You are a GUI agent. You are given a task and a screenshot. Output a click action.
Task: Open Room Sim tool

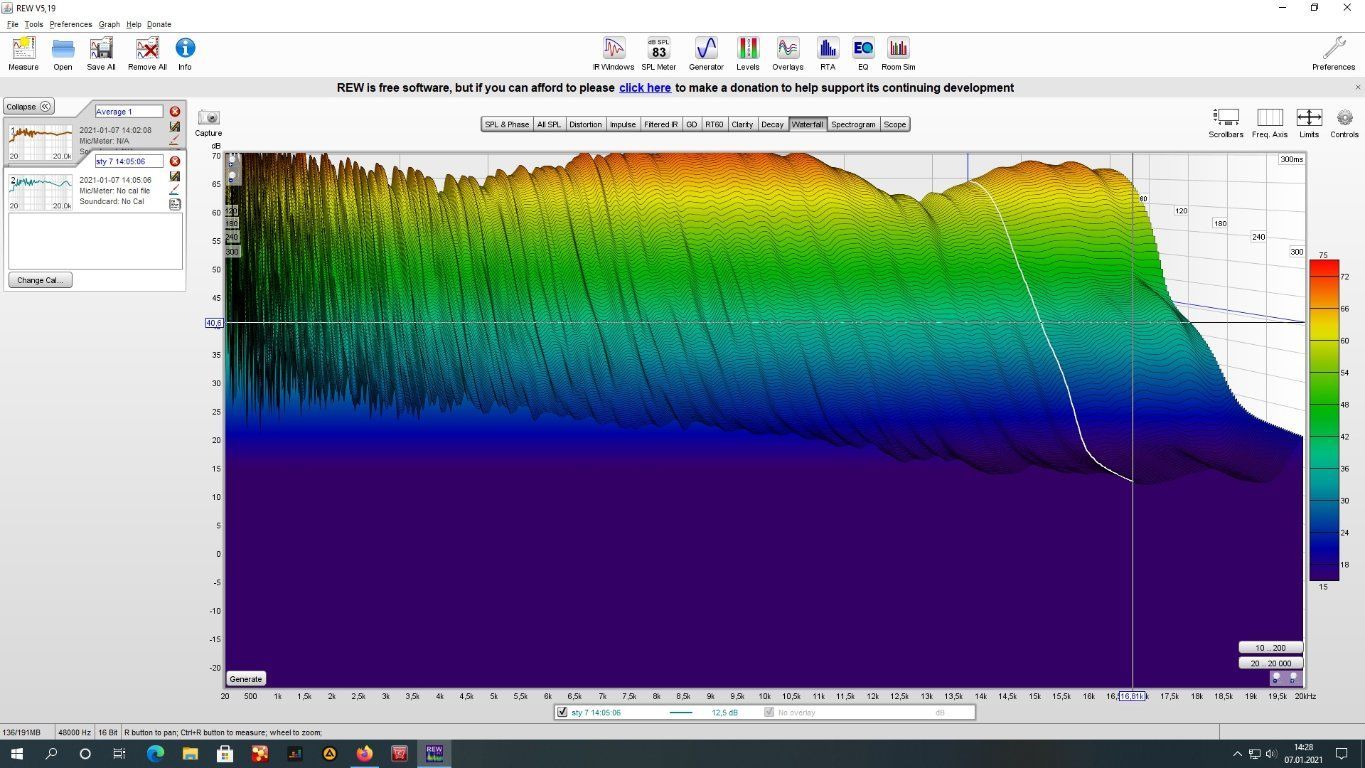click(898, 54)
